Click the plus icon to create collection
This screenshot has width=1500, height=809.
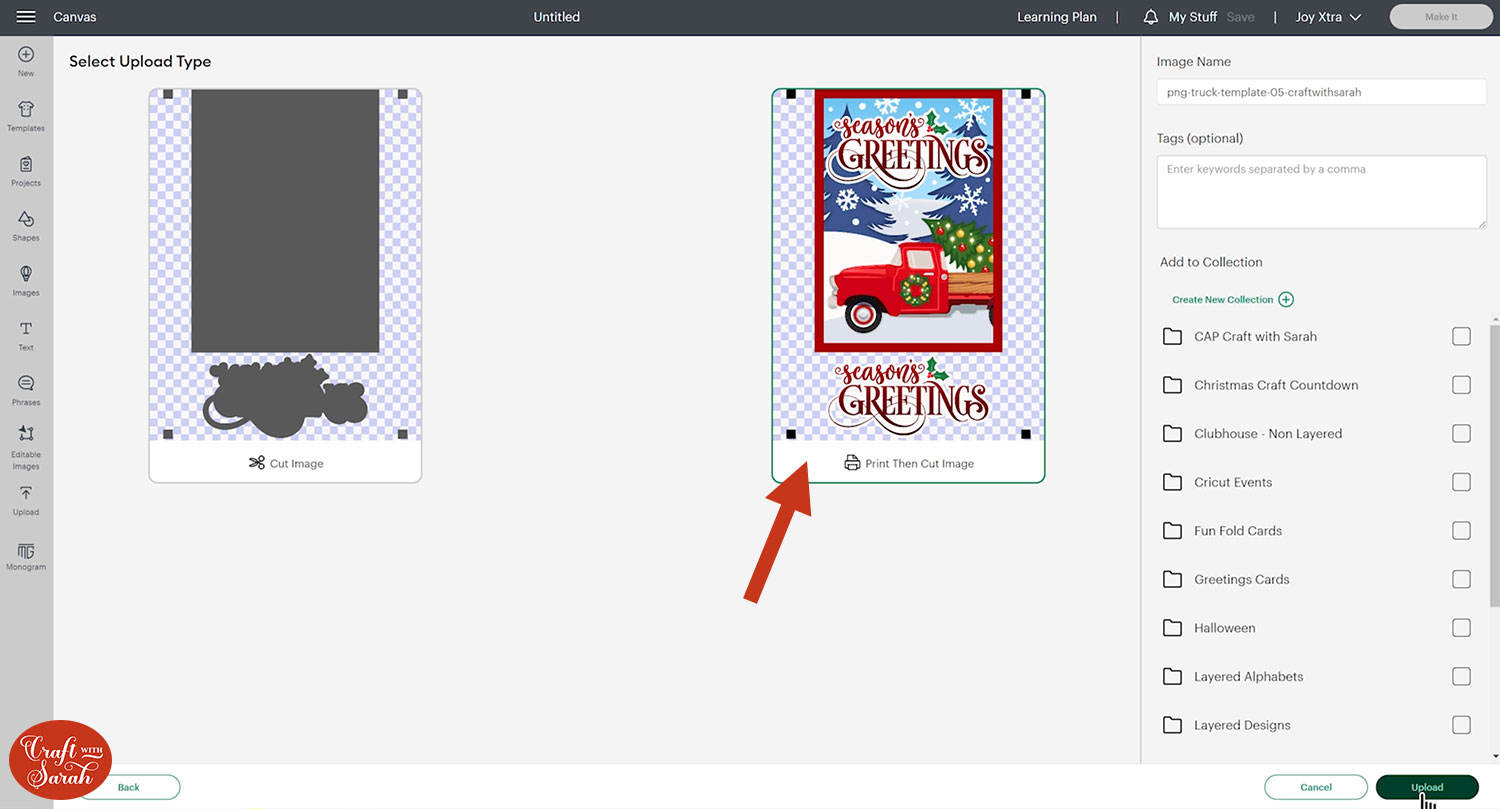tap(1286, 299)
